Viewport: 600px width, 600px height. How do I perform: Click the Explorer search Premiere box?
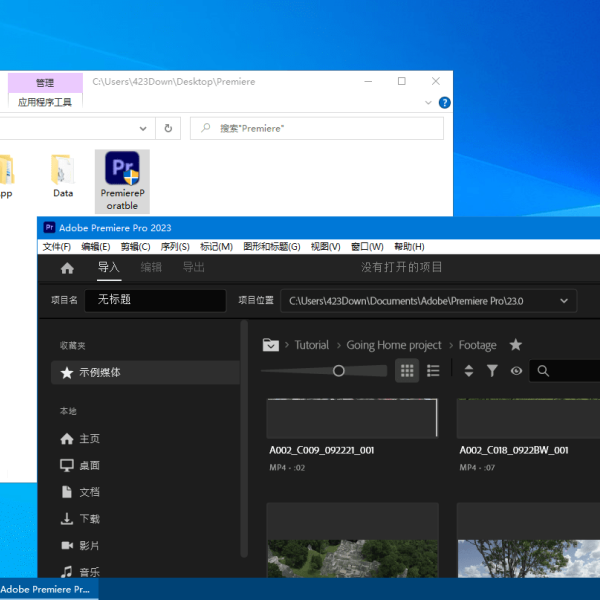click(317, 128)
